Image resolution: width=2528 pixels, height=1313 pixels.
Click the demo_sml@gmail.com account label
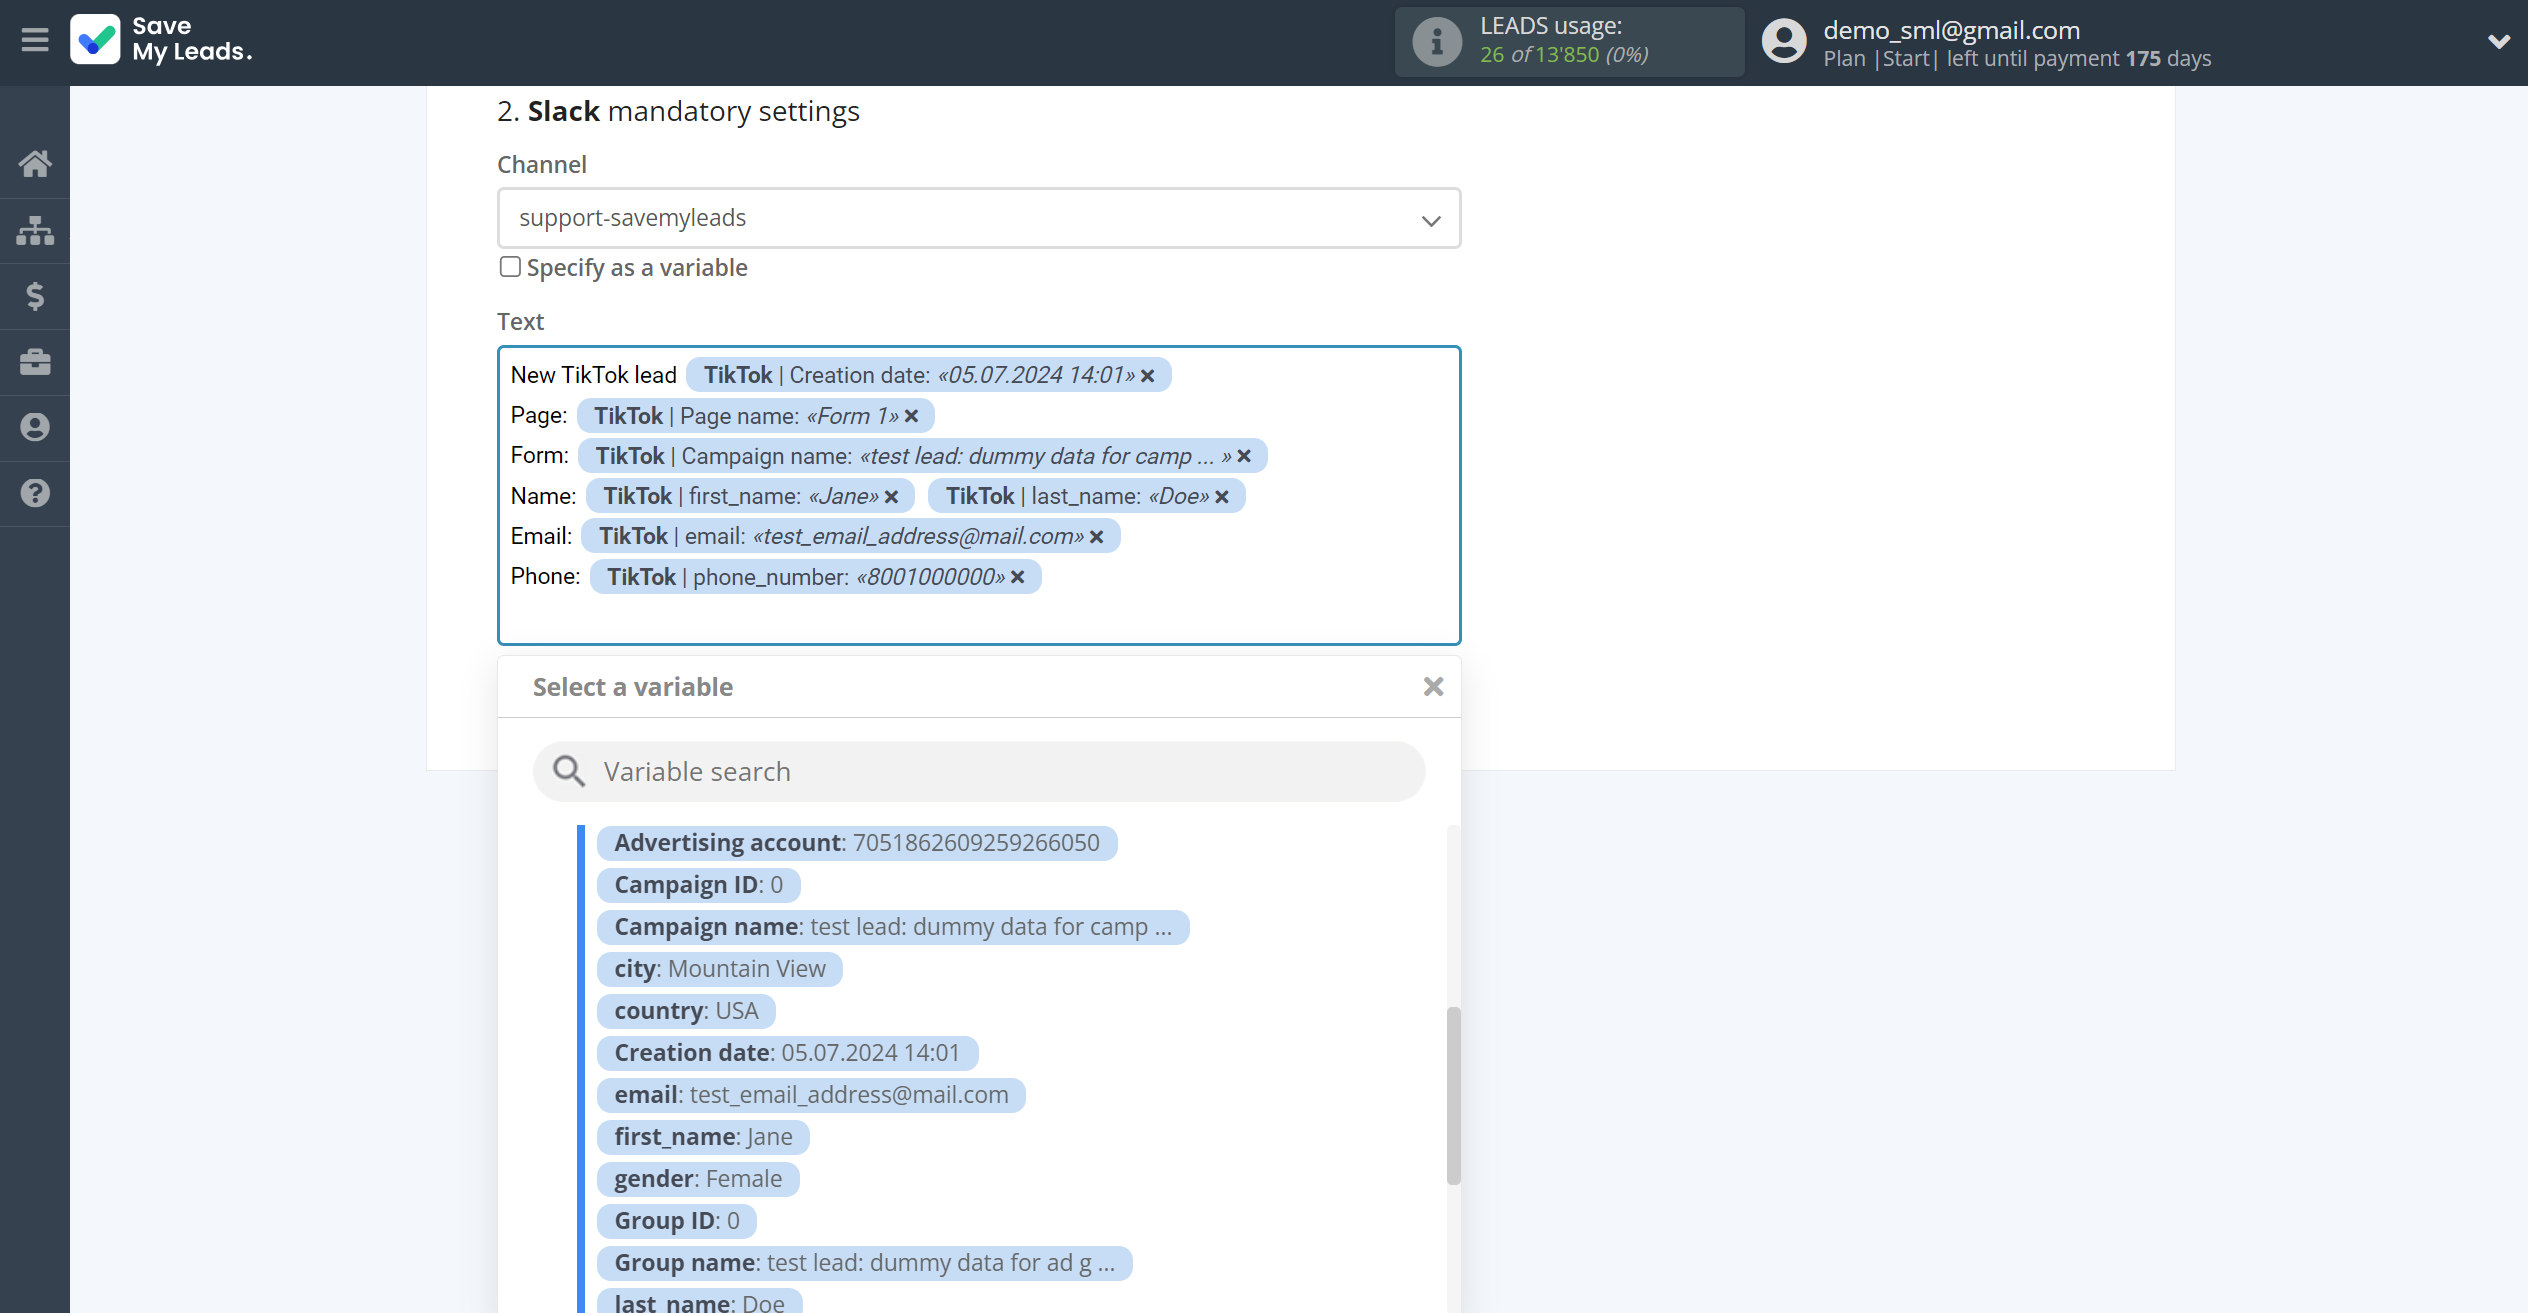1951,30
